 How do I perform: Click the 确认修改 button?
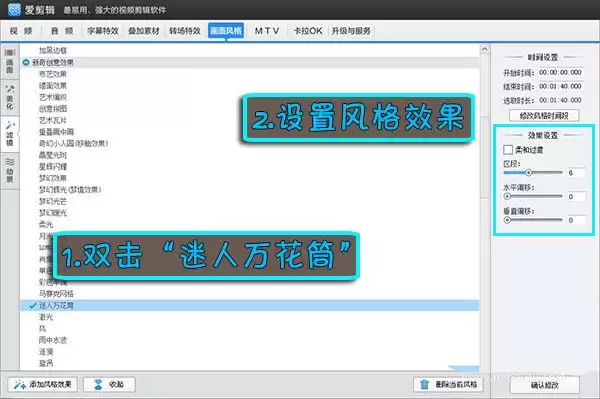(x=545, y=385)
